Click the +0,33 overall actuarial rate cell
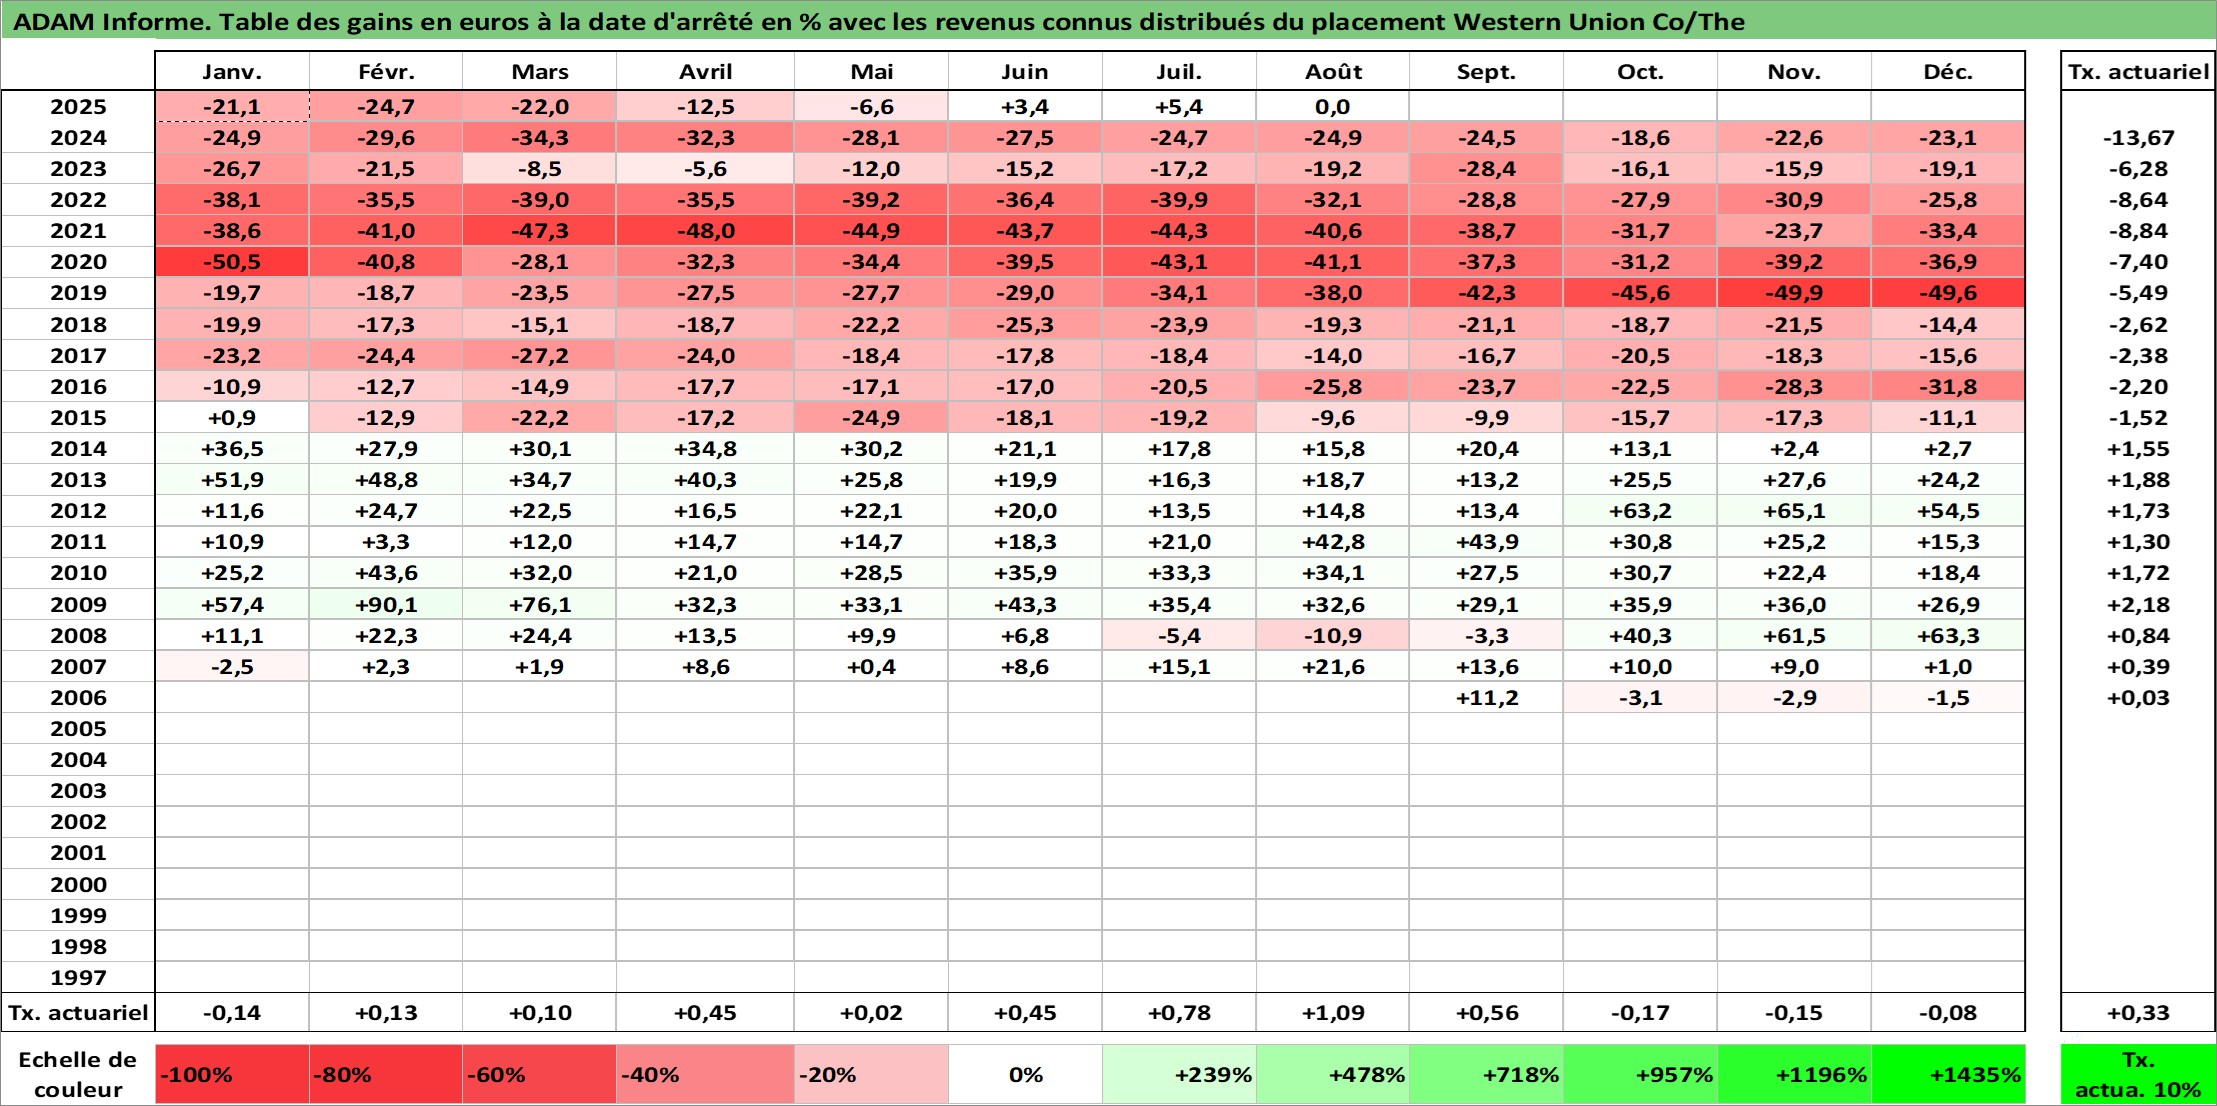This screenshot has height=1106, width=2217. (x=2138, y=1013)
